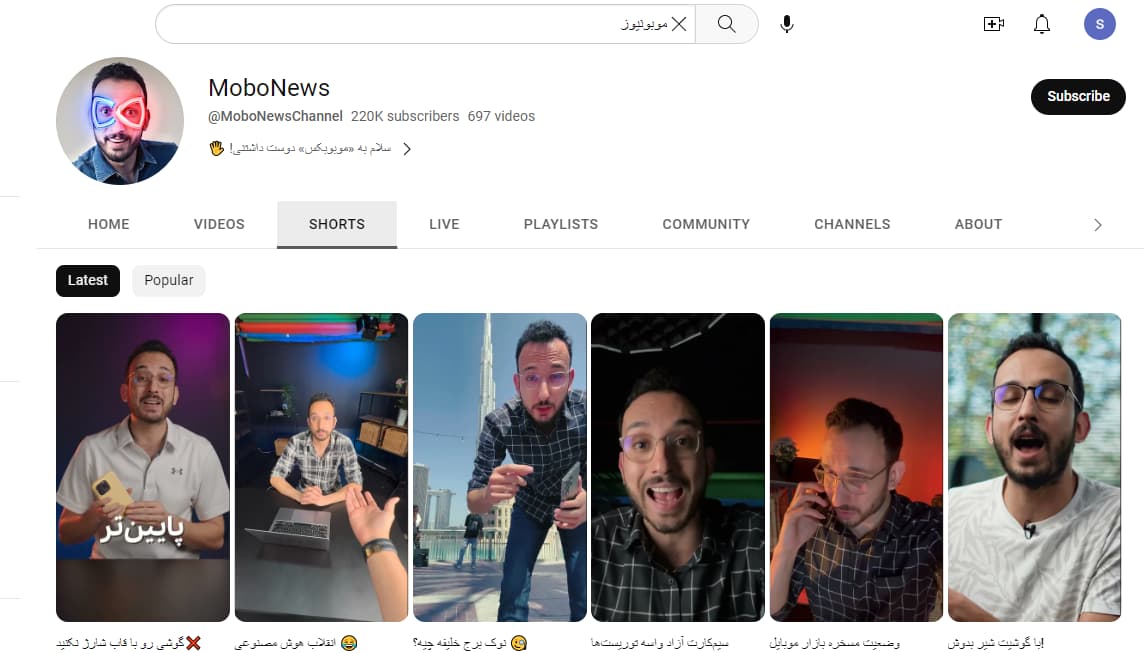
Task: Click the title under the white shirt short
Action: (x=996, y=643)
